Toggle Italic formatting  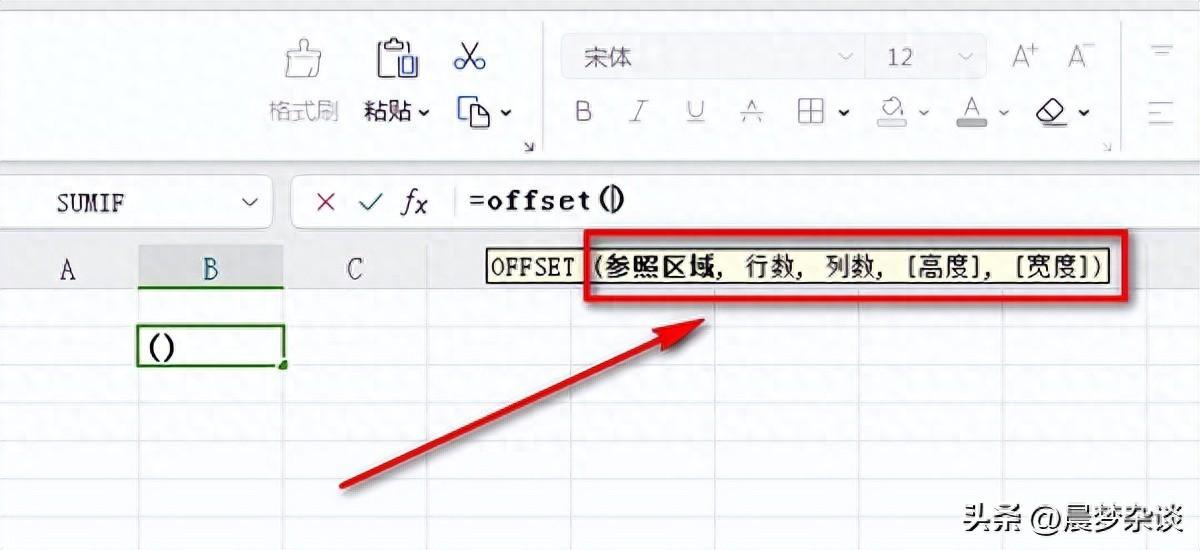[x=641, y=112]
